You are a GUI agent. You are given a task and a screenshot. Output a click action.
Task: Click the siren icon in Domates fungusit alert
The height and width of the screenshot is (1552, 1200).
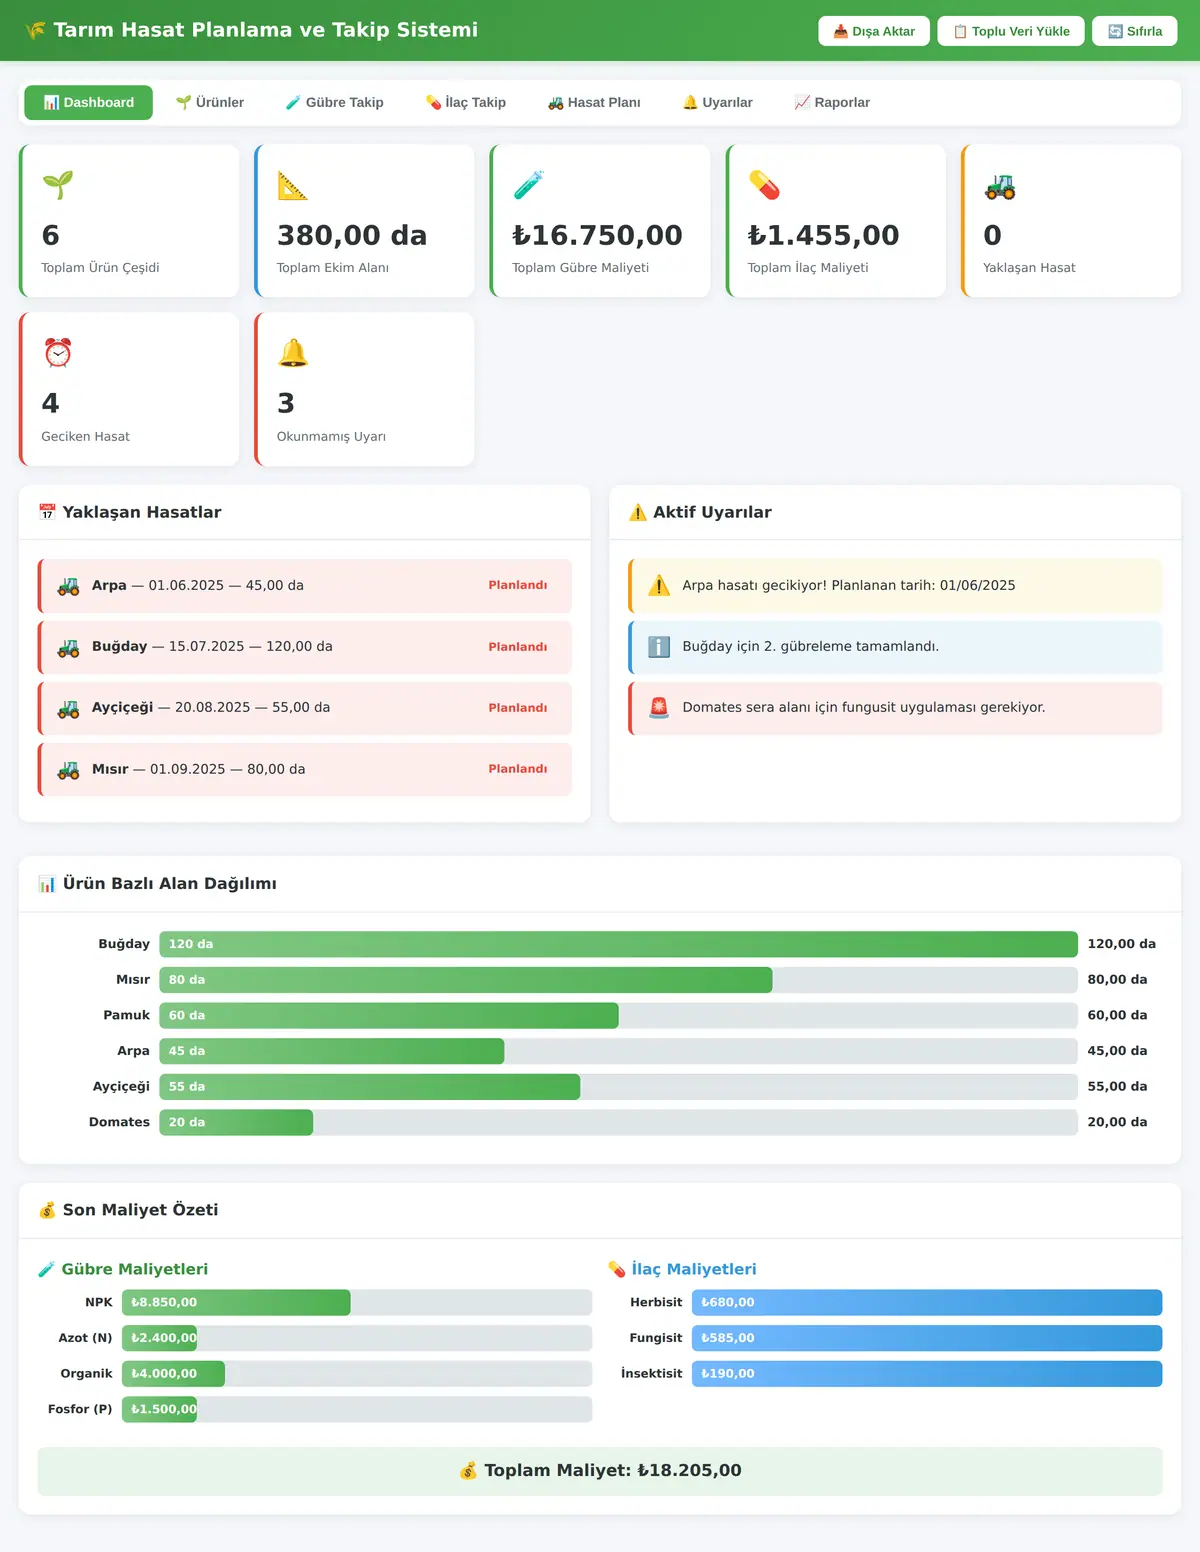[x=659, y=708]
